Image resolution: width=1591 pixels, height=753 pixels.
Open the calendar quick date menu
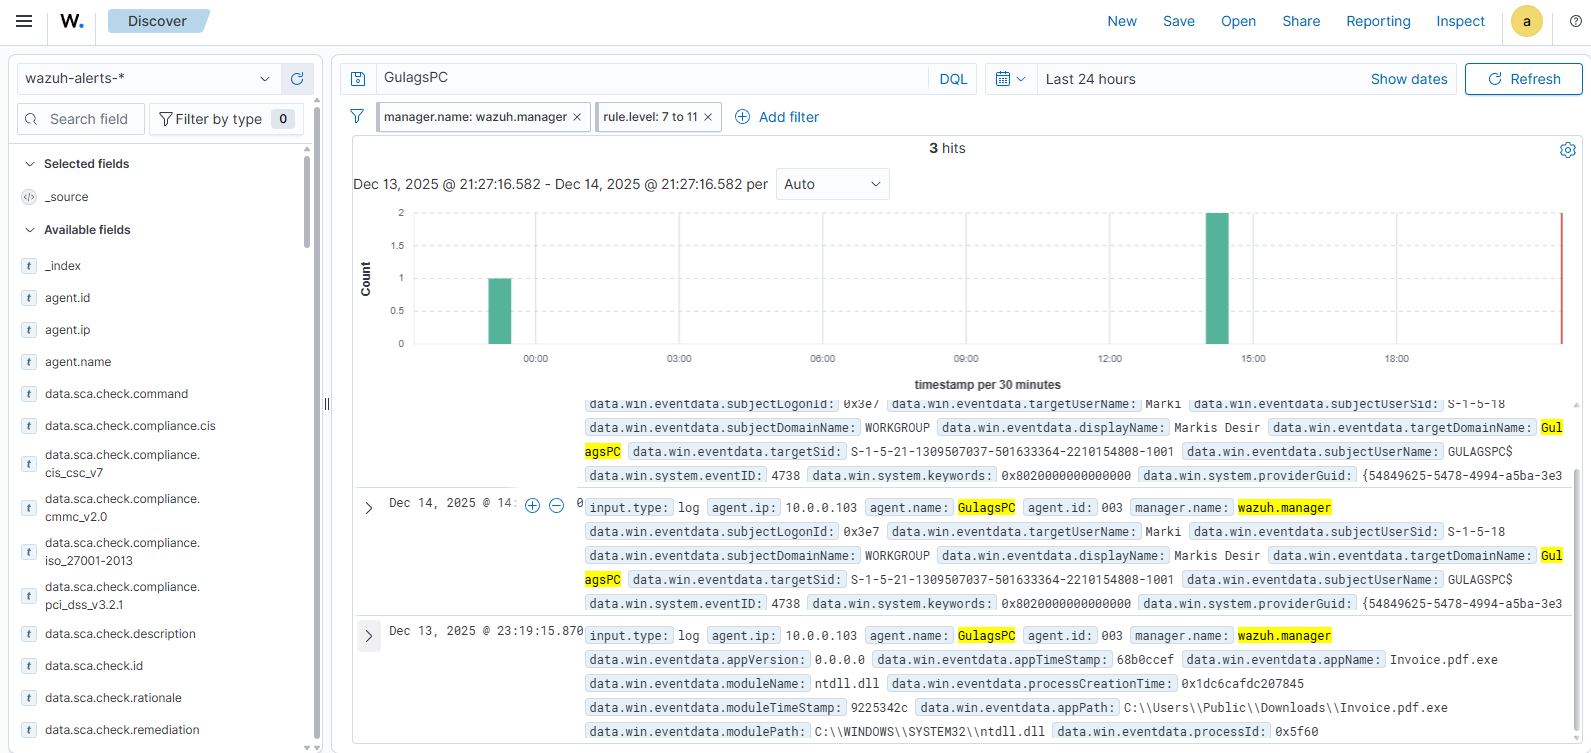(x=1010, y=79)
